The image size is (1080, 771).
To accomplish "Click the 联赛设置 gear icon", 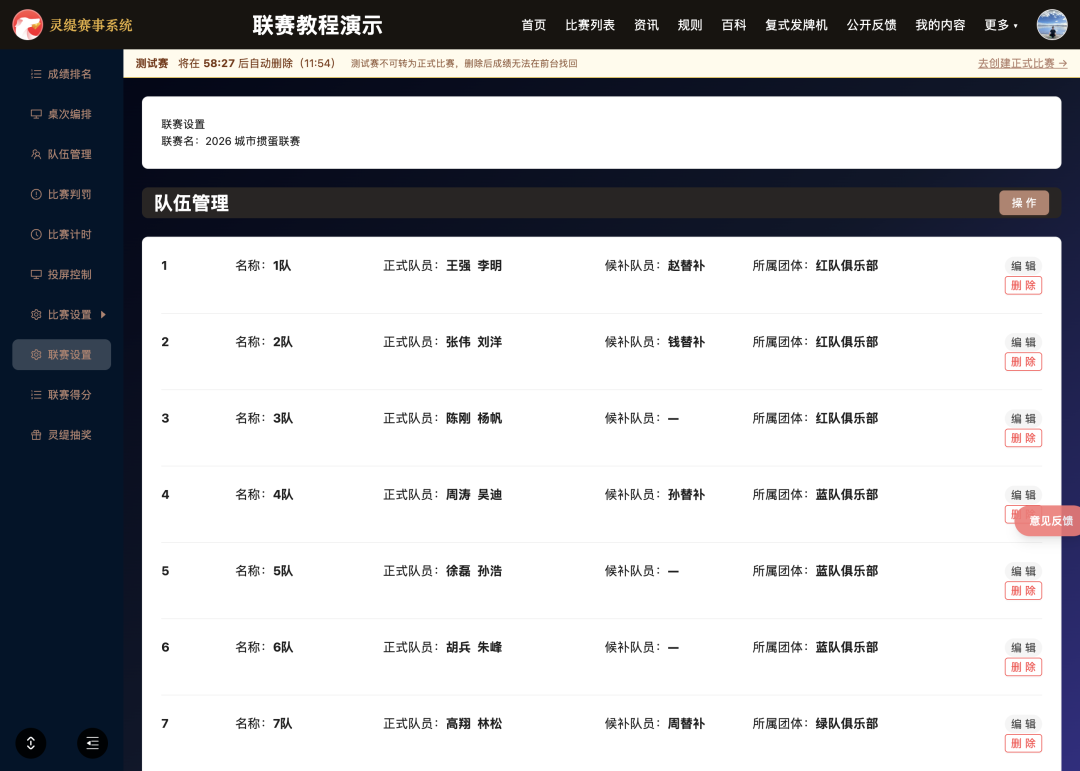I will [36, 355].
